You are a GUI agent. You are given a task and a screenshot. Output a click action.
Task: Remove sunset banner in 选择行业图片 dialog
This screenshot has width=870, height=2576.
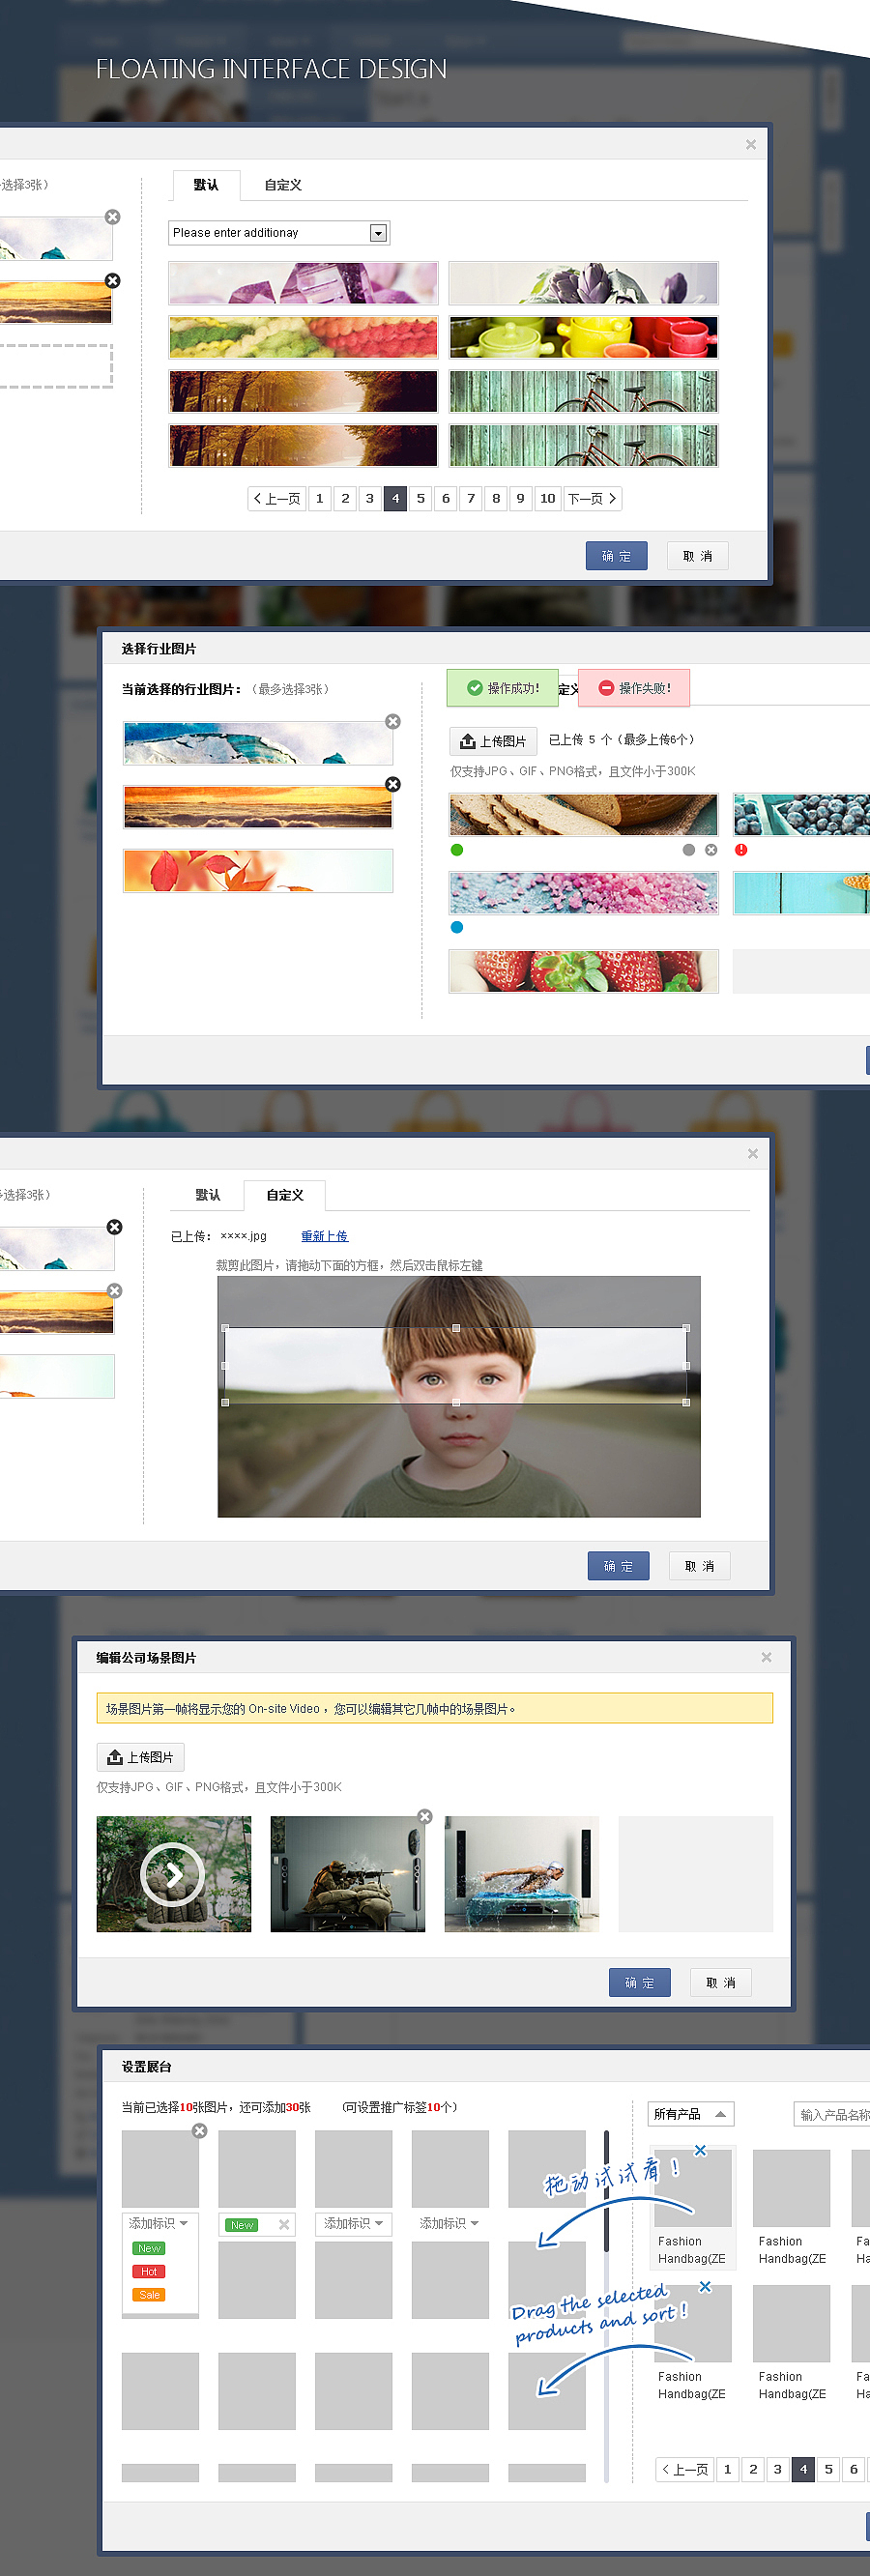[393, 784]
